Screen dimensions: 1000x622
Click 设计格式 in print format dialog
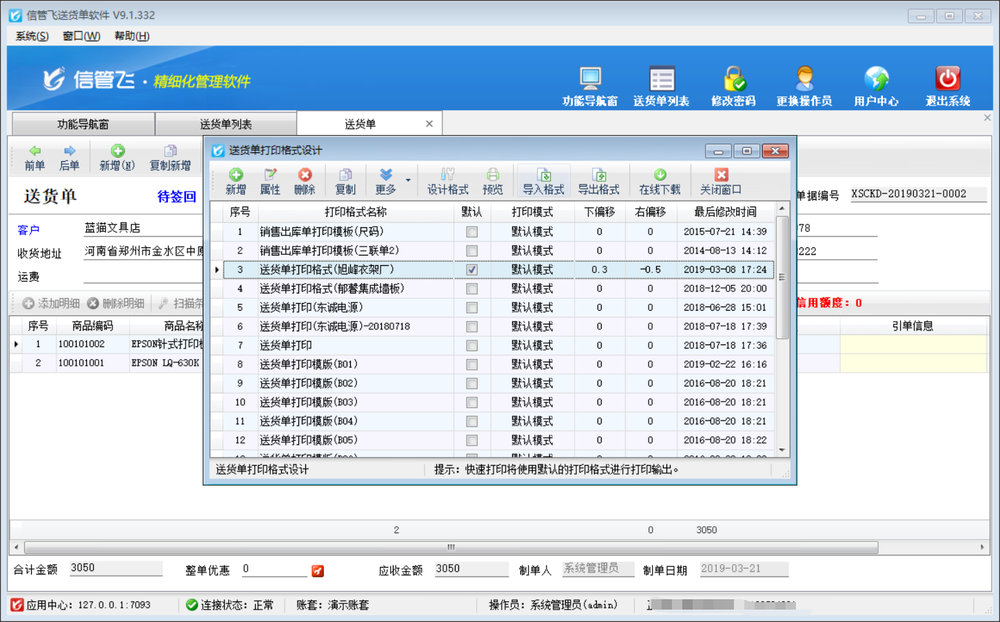pyautogui.click(x=447, y=181)
